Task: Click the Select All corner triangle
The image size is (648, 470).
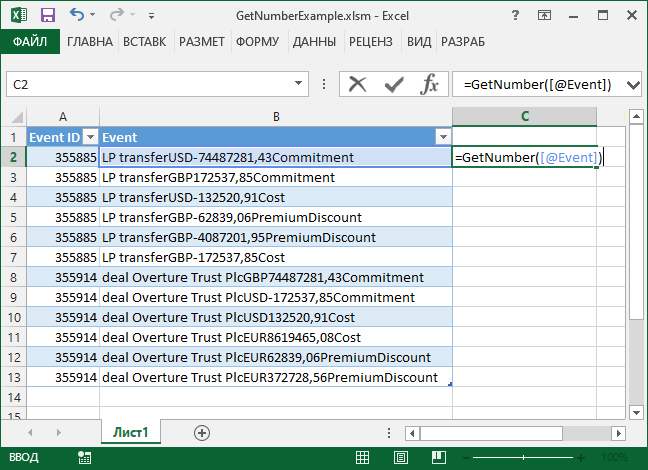Action: click(x=15, y=117)
